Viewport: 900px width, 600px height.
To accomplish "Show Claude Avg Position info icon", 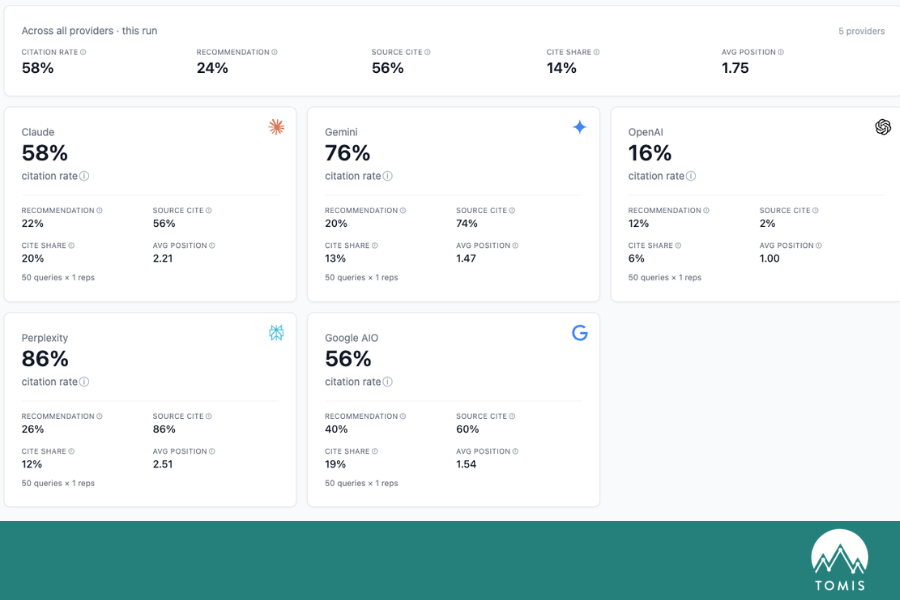I will [x=212, y=246].
